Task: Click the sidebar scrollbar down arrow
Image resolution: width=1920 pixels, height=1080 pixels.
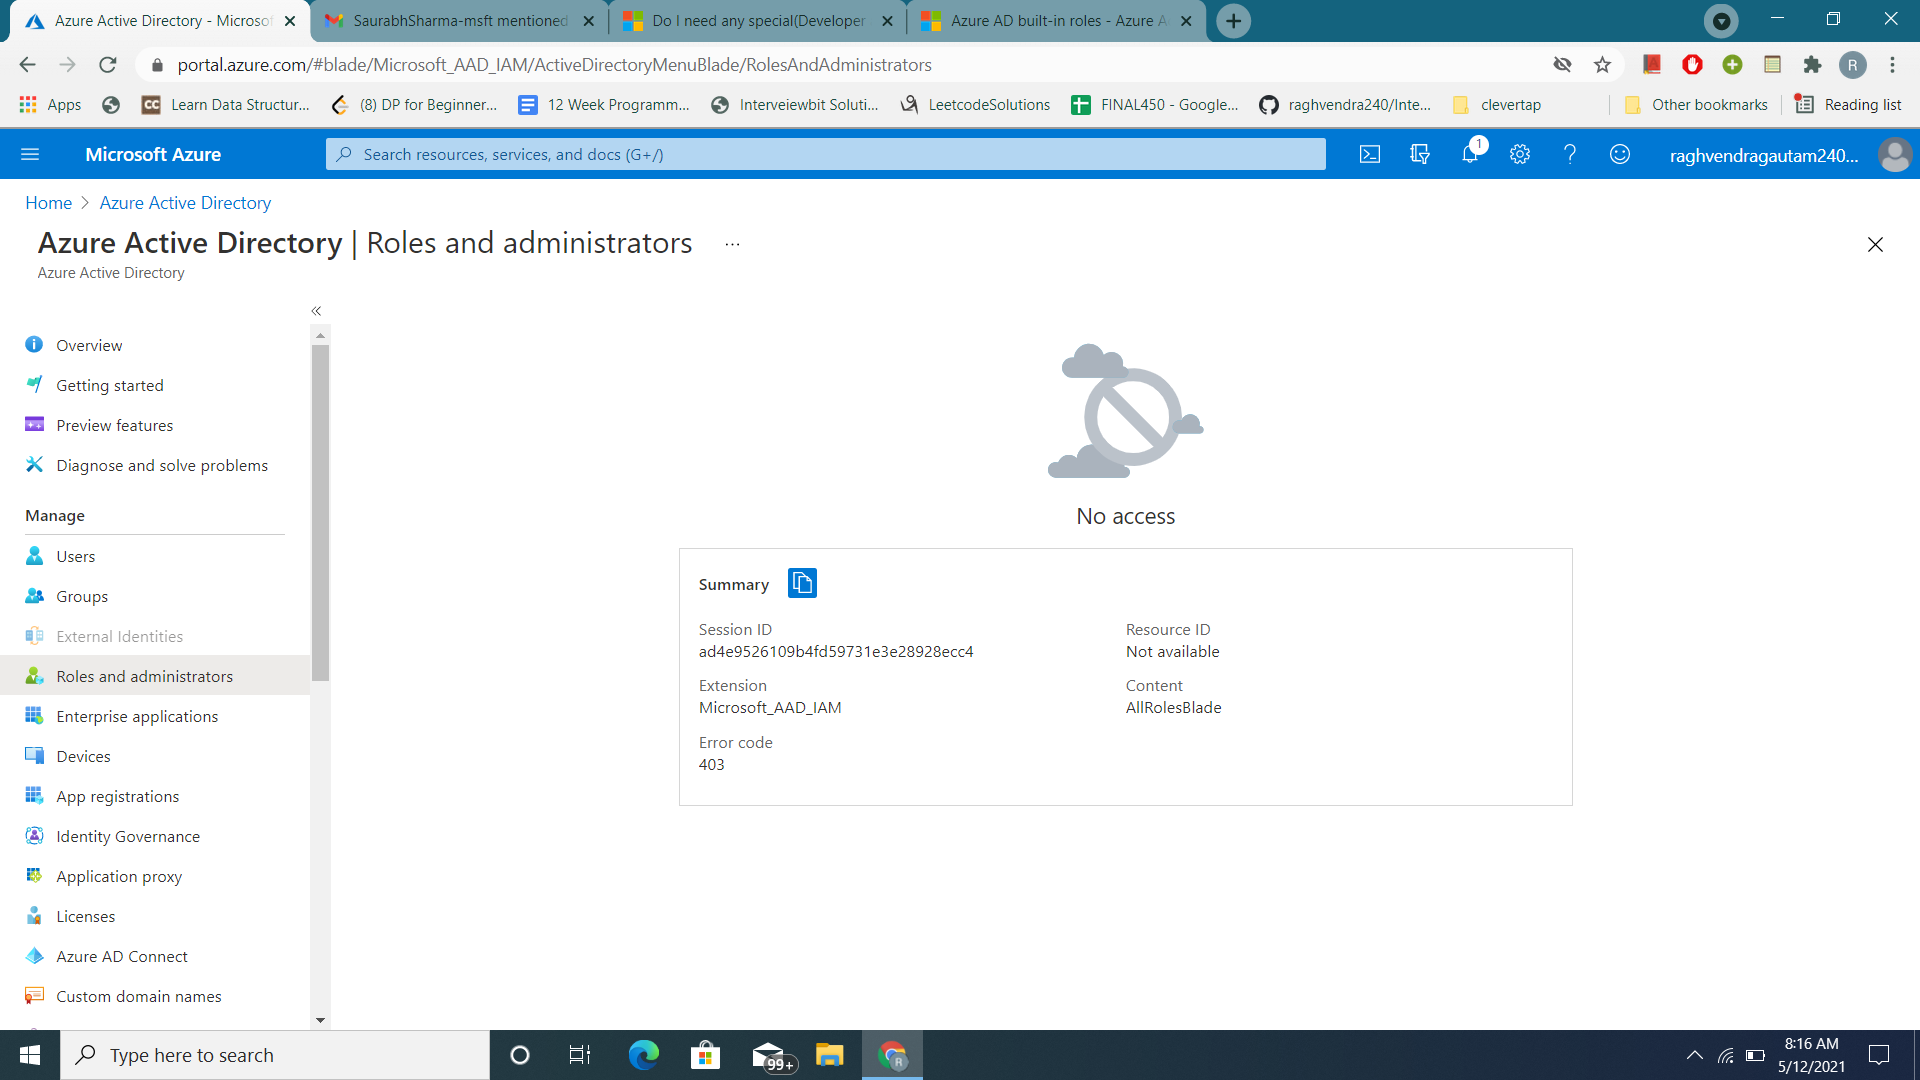Action: (320, 1020)
